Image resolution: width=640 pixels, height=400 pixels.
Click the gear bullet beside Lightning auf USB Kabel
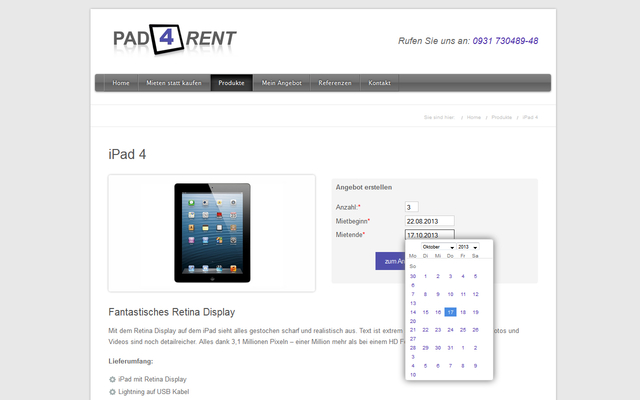pyautogui.click(x=112, y=392)
